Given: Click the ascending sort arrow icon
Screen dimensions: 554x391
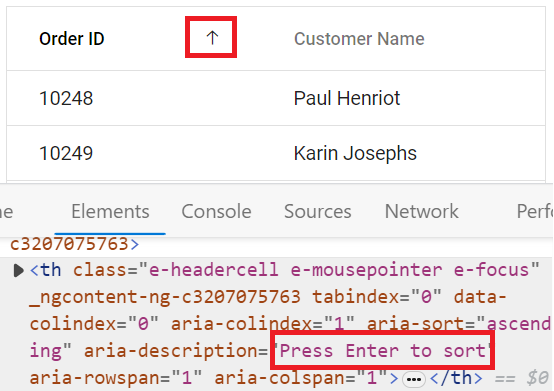Looking at the screenshot, I should click(x=212, y=37).
